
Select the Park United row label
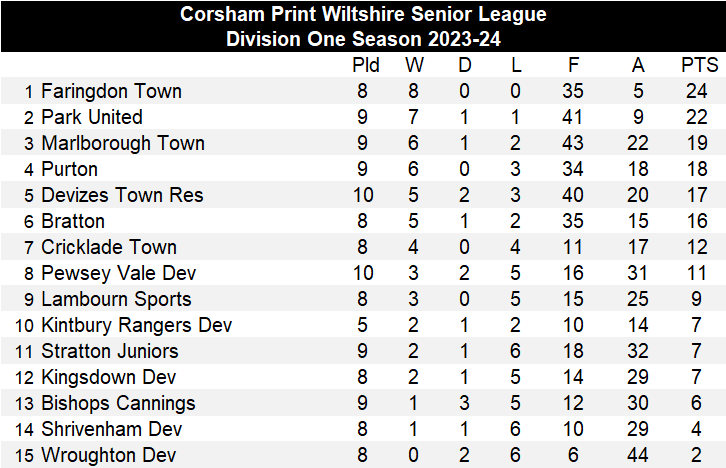92,117
